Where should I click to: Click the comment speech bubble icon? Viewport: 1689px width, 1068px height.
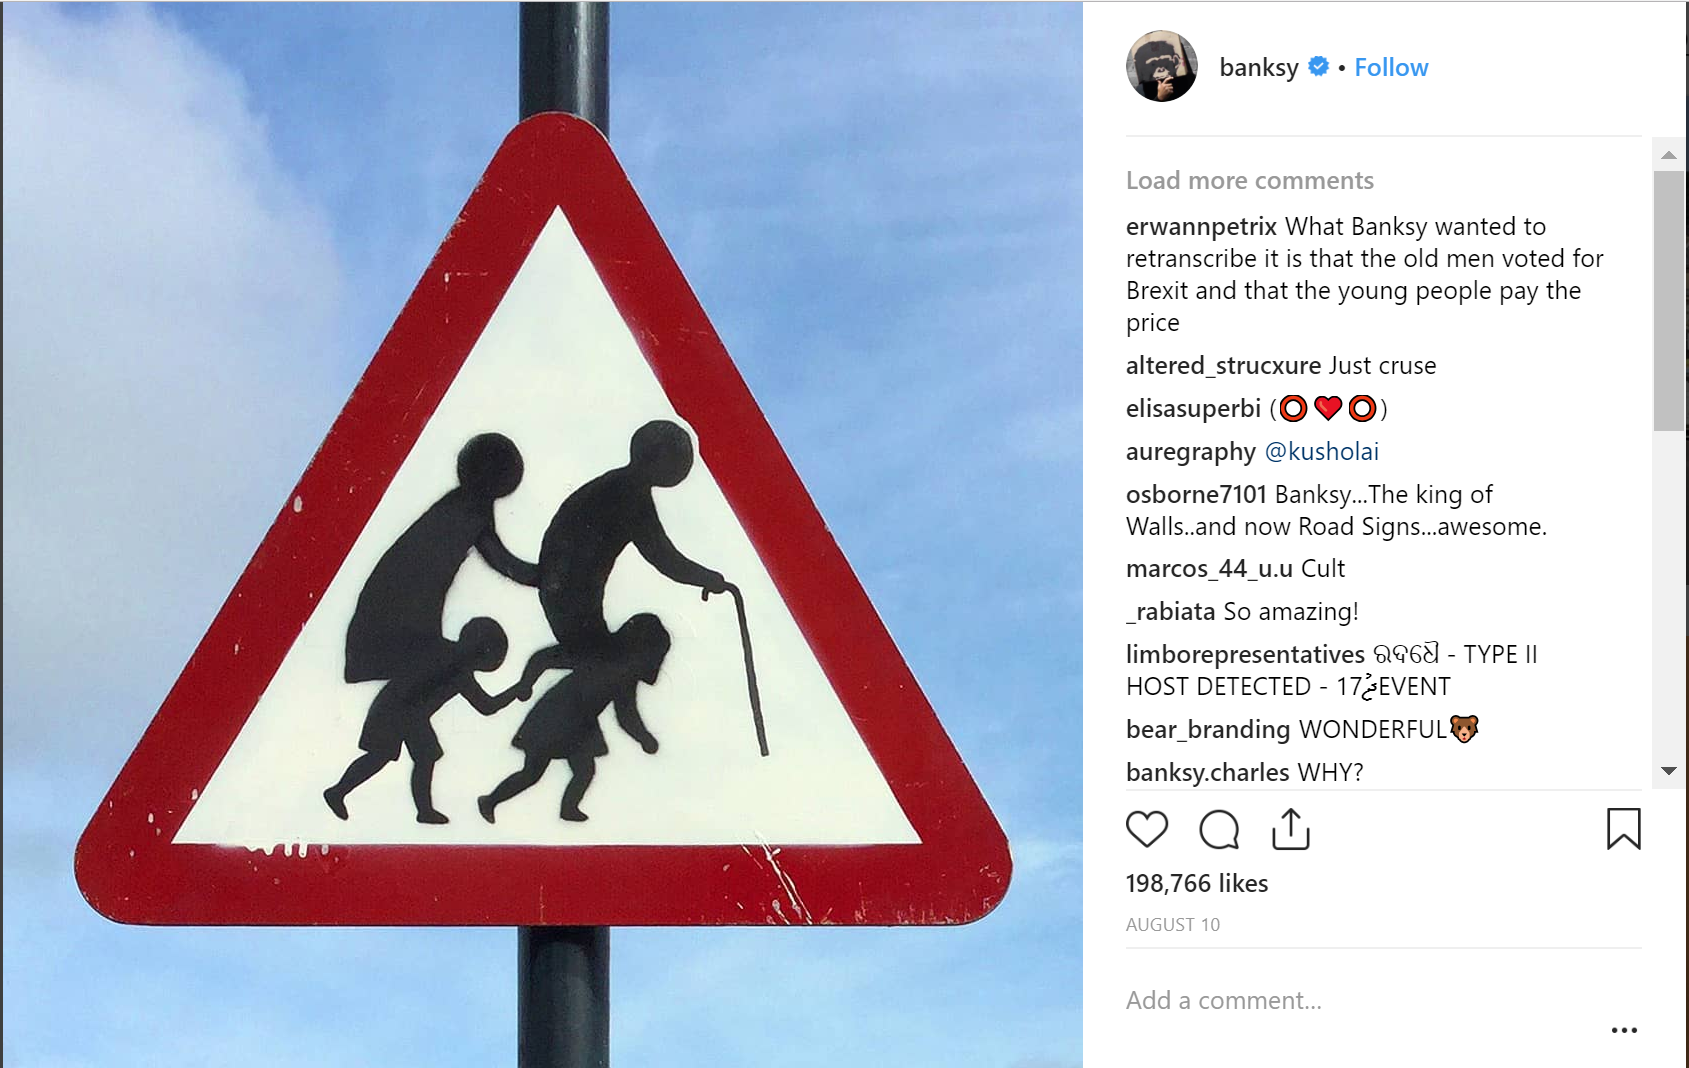coord(1219,829)
